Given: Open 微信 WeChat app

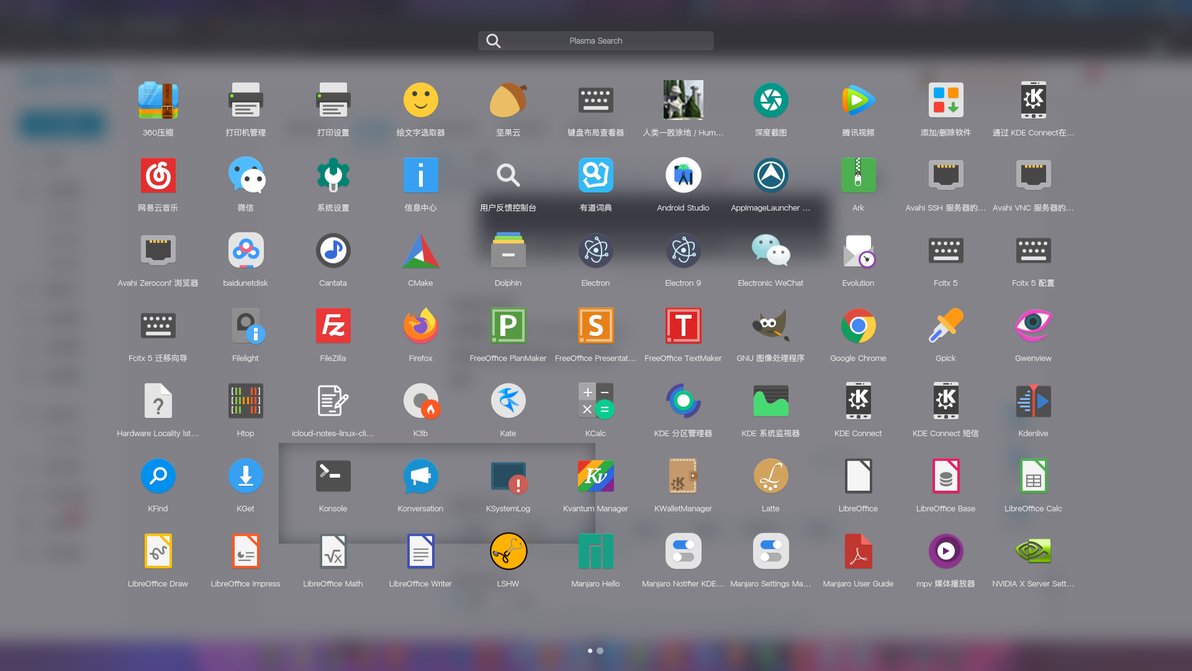Looking at the screenshot, I should tap(246, 176).
